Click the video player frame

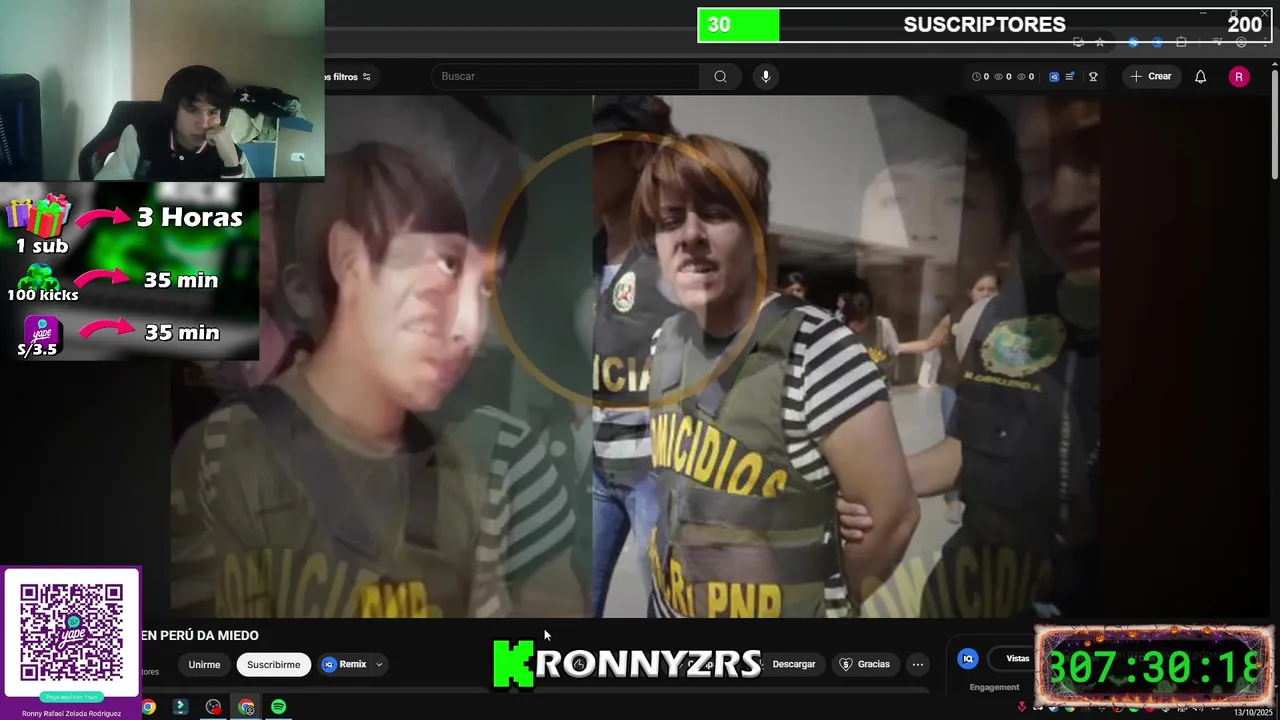635,356
